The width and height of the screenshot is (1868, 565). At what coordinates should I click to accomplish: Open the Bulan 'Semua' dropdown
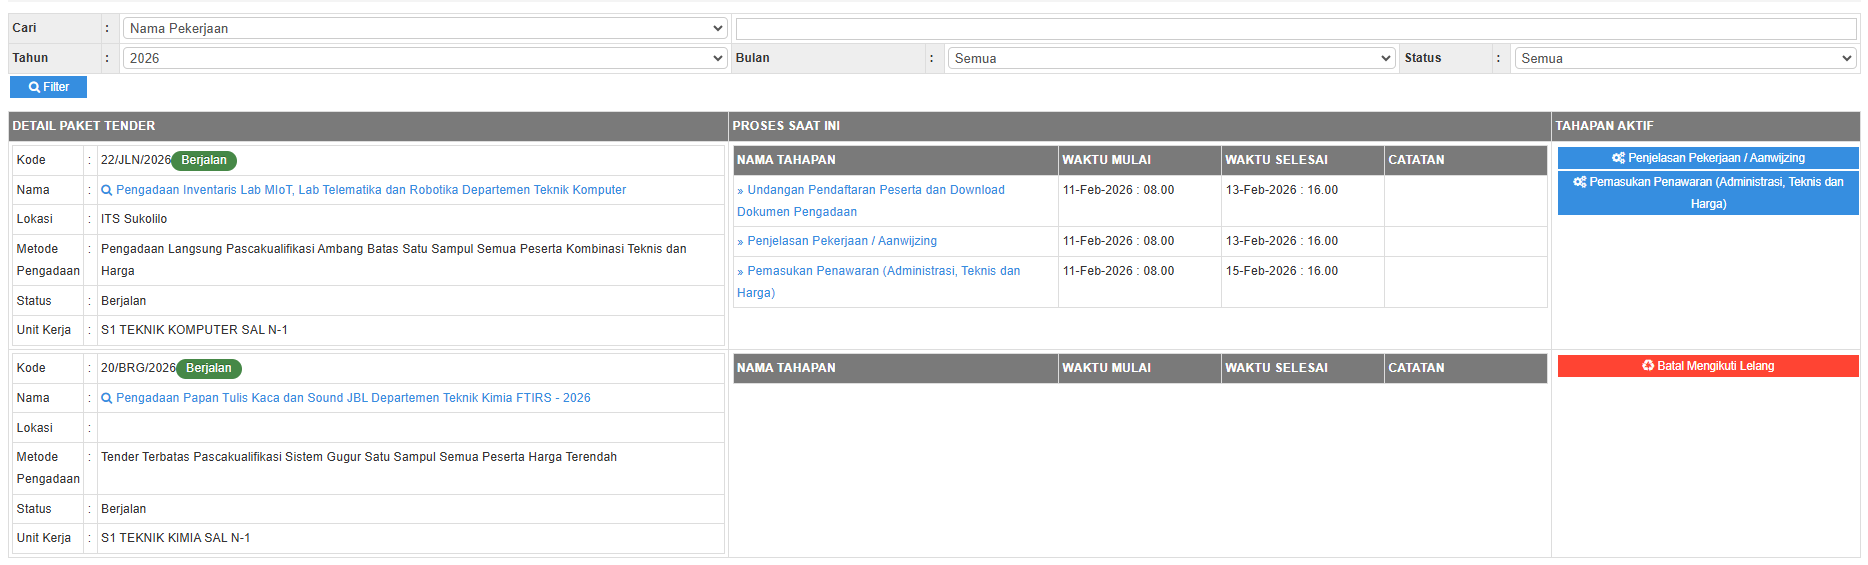(1170, 58)
